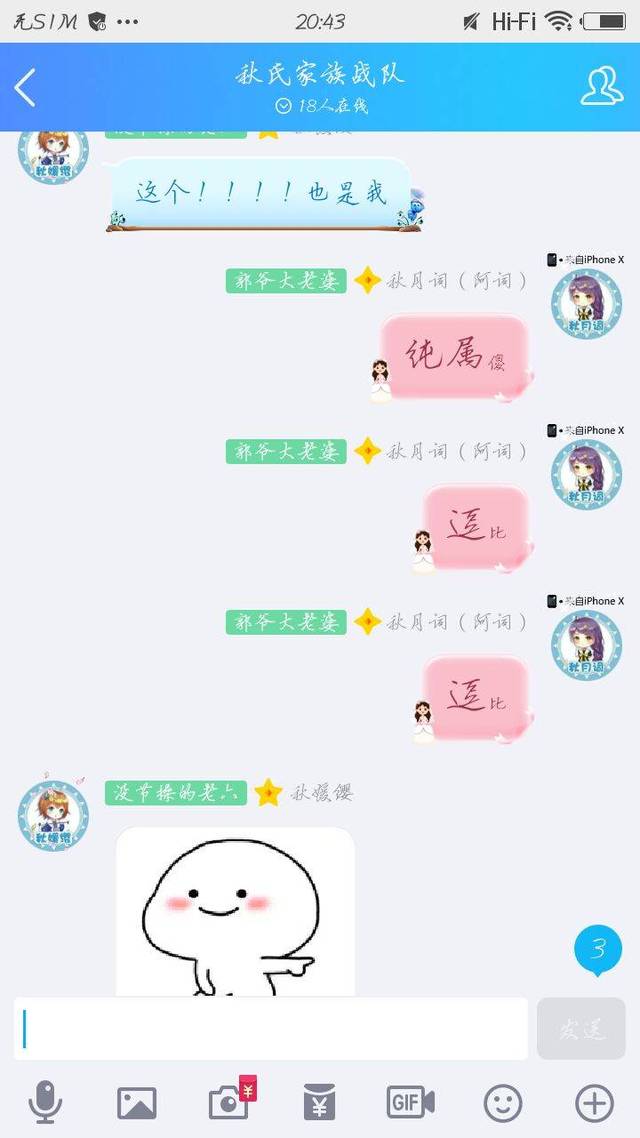Viewport: 640px width, 1138px height.
Task: Tap the red packet yen icon
Action: click(x=319, y=1102)
